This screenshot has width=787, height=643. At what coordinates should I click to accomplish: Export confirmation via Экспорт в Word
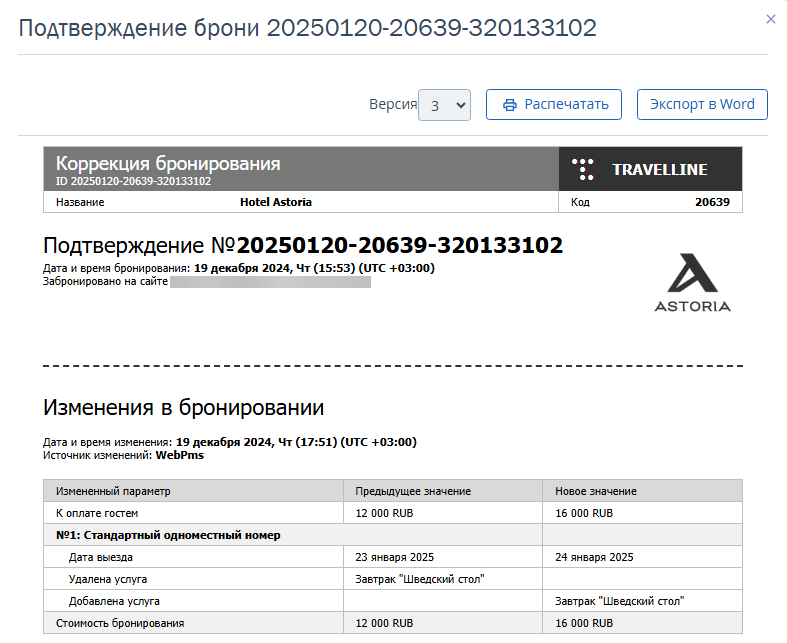pos(702,104)
